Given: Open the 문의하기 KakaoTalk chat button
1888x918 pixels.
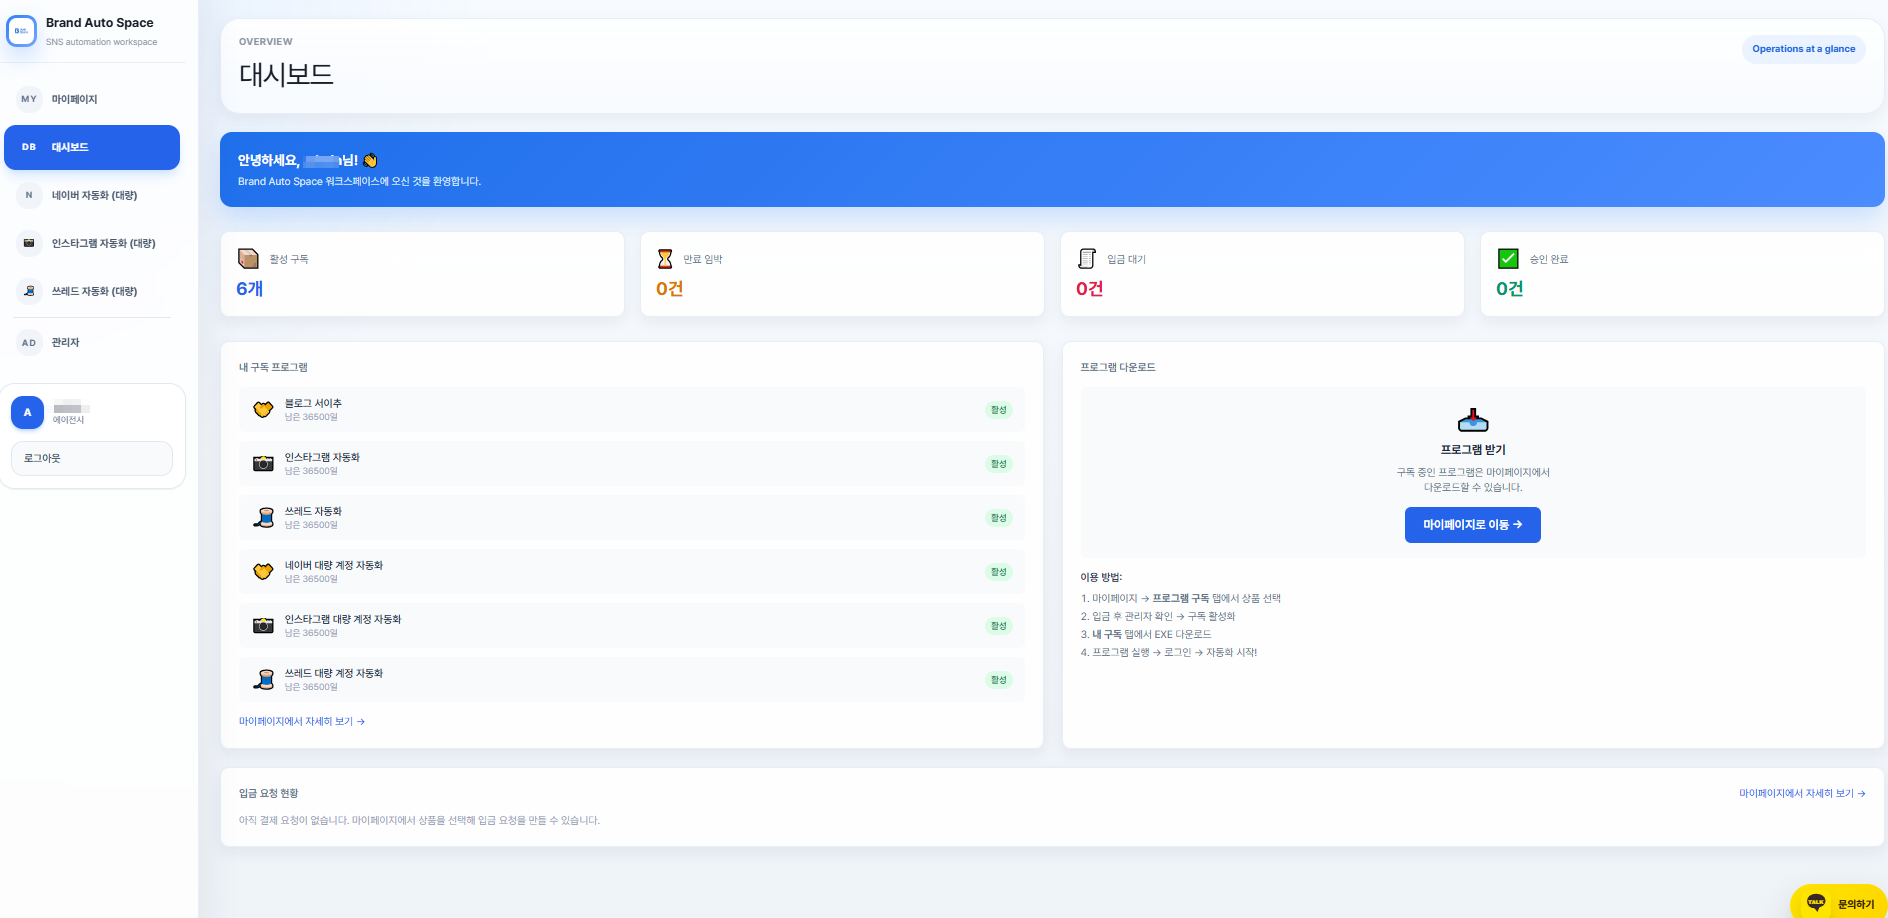Looking at the screenshot, I should click(1838, 903).
